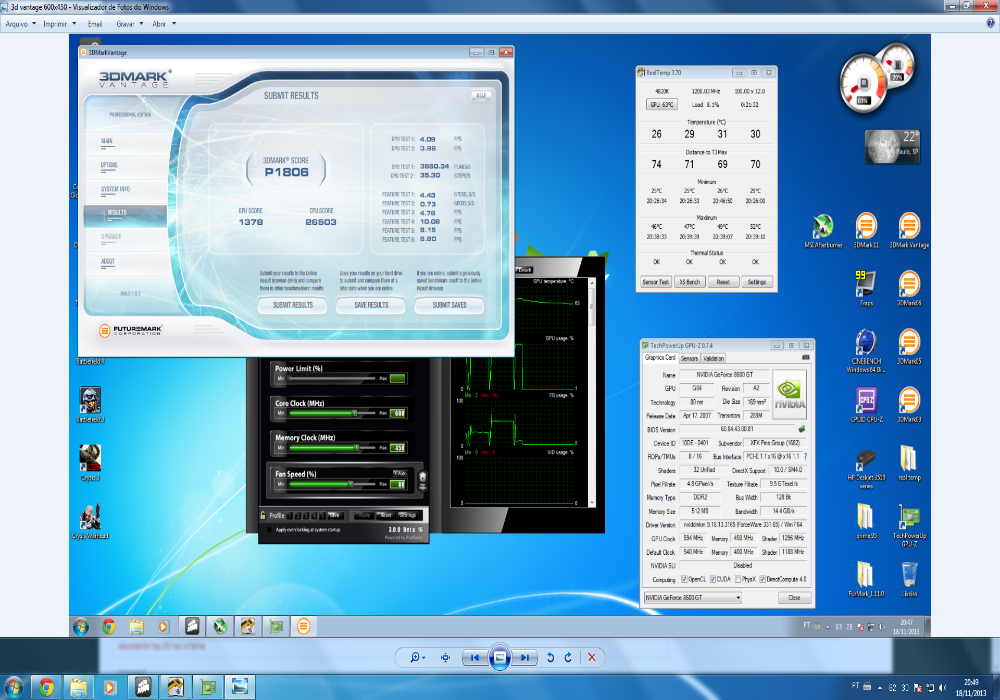Open File Explorer on the bottommost taskbar
The height and width of the screenshot is (700, 1000).
(x=78, y=687)
